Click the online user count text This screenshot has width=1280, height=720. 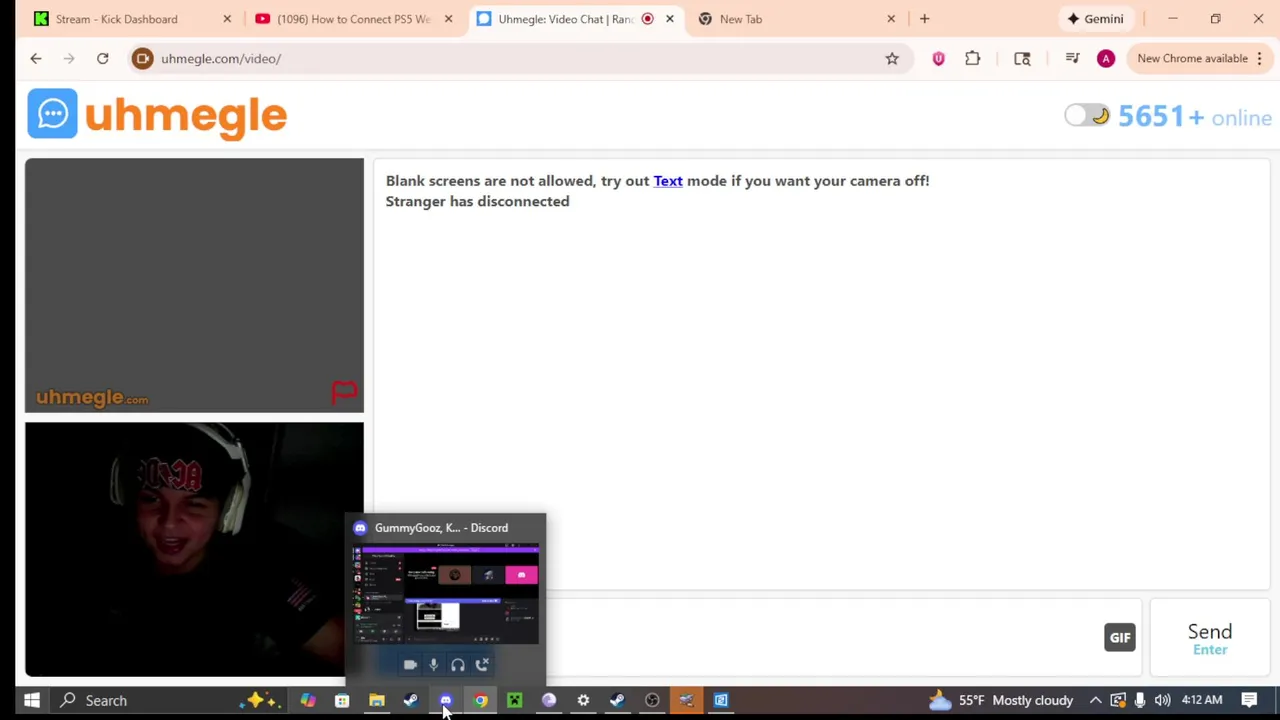coord(1195,117)
